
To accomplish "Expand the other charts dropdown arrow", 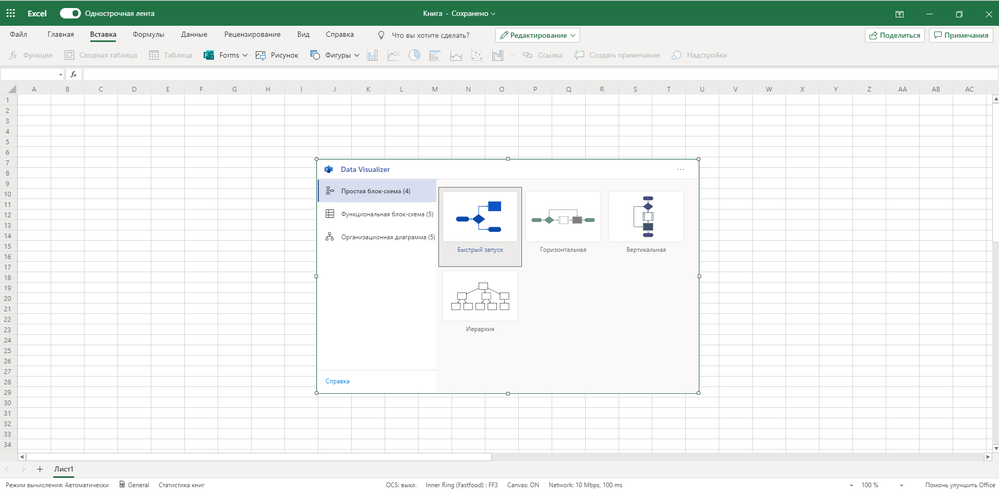I will pyautogui.click(x=513, y=55).
